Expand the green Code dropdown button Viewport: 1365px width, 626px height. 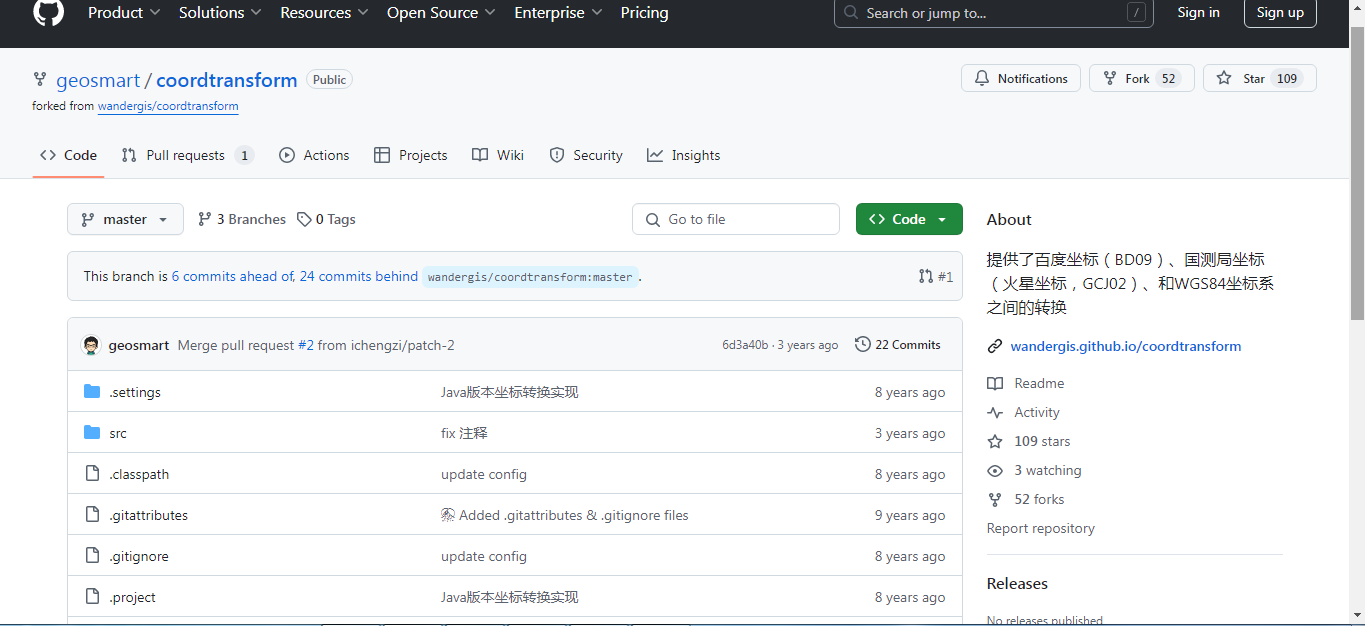[909, 219]
